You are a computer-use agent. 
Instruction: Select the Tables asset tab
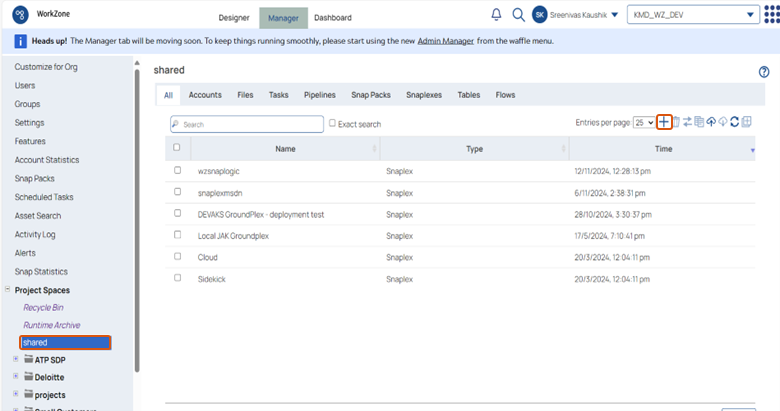tap(469, 95)
